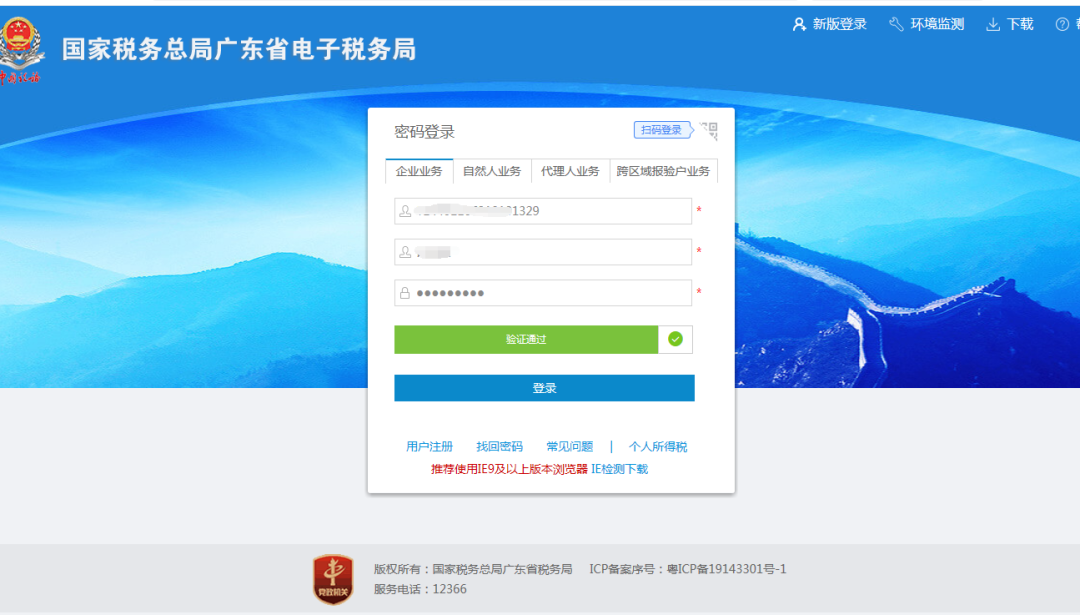Select the 企业业务 tab
Screen dimensions: 1080x615
click(419, 171)
